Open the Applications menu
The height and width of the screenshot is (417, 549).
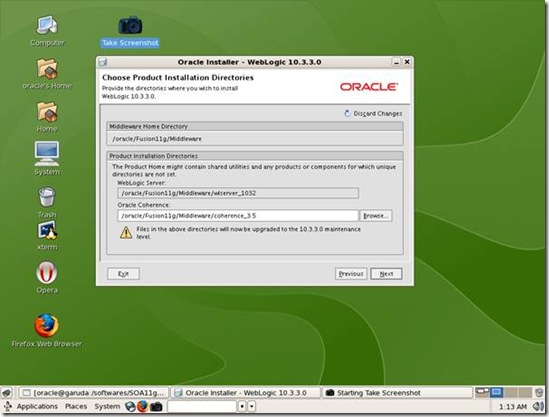[37, 406]
